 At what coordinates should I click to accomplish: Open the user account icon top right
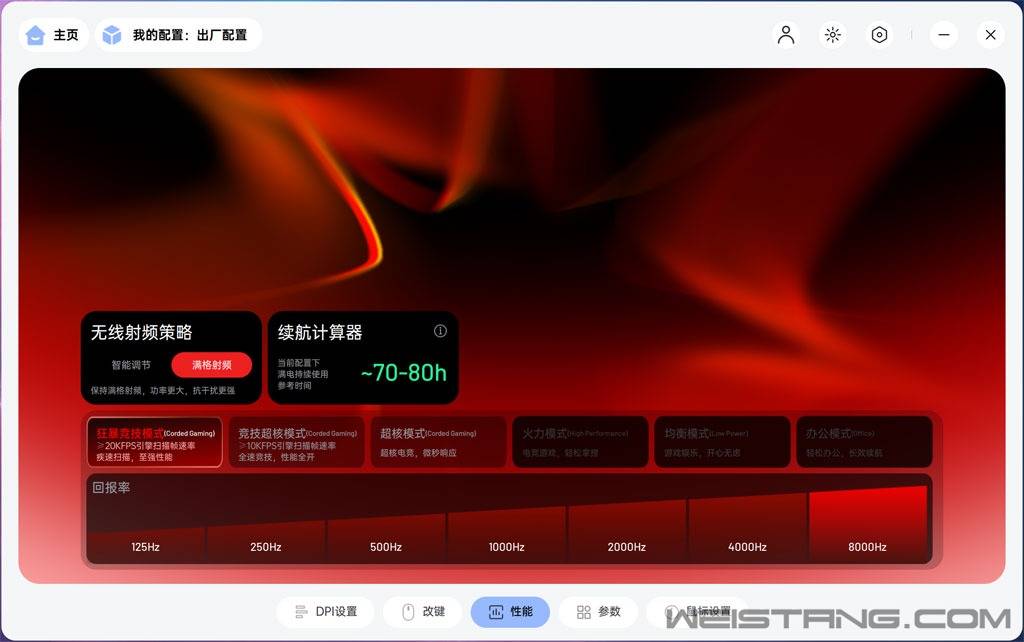786,34
